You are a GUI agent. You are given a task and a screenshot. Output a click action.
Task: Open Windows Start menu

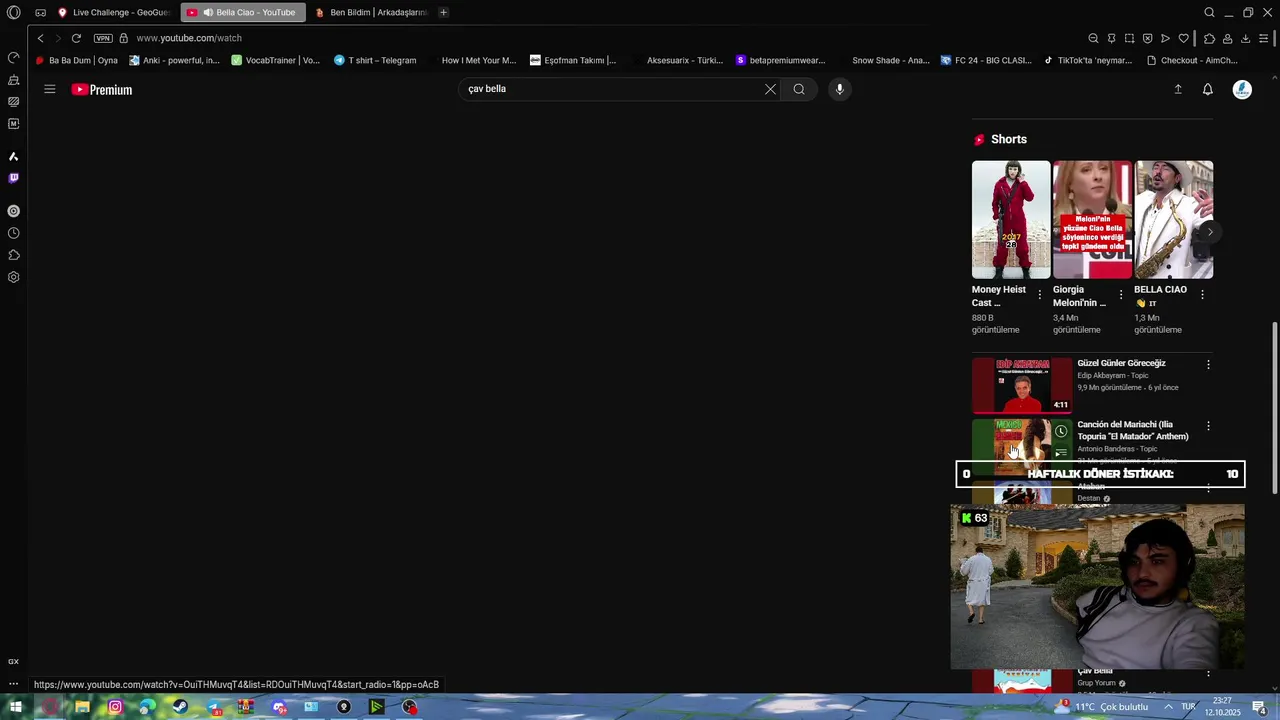click(15, 707)
